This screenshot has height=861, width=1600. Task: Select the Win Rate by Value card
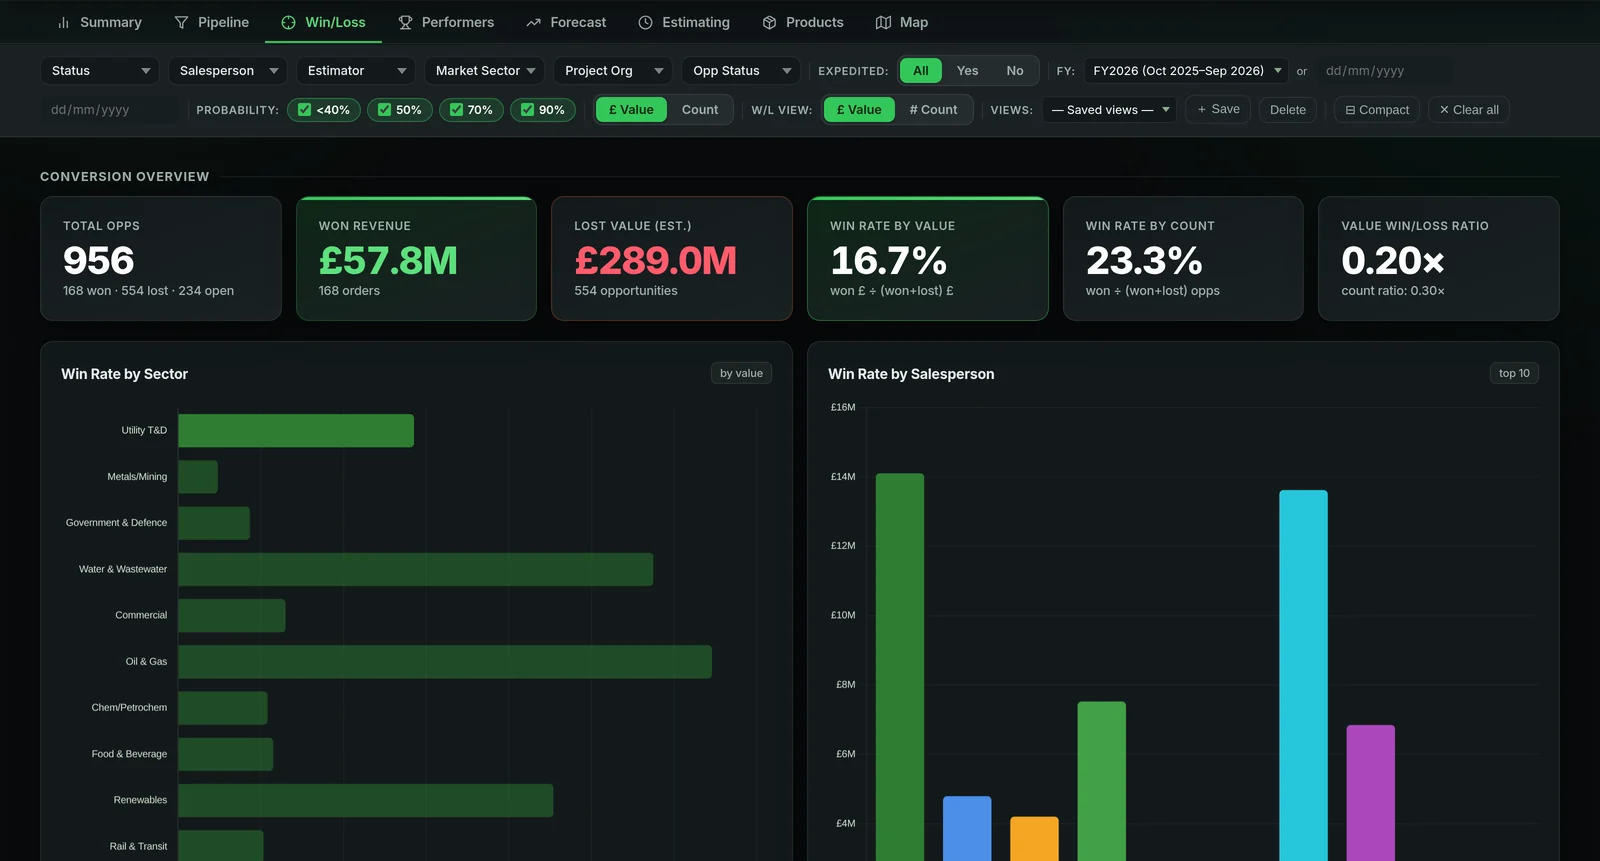pos(928,259)
